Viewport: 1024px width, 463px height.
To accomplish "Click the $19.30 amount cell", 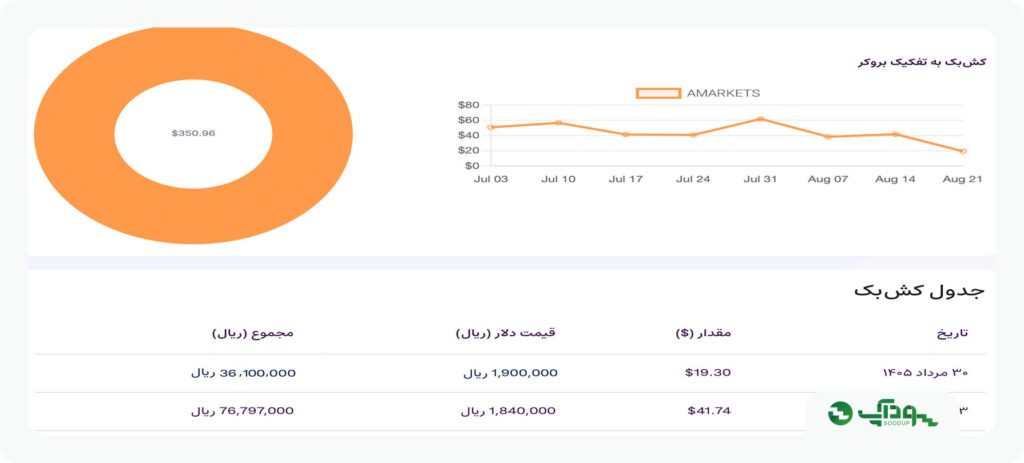I will tap(708, 373).
